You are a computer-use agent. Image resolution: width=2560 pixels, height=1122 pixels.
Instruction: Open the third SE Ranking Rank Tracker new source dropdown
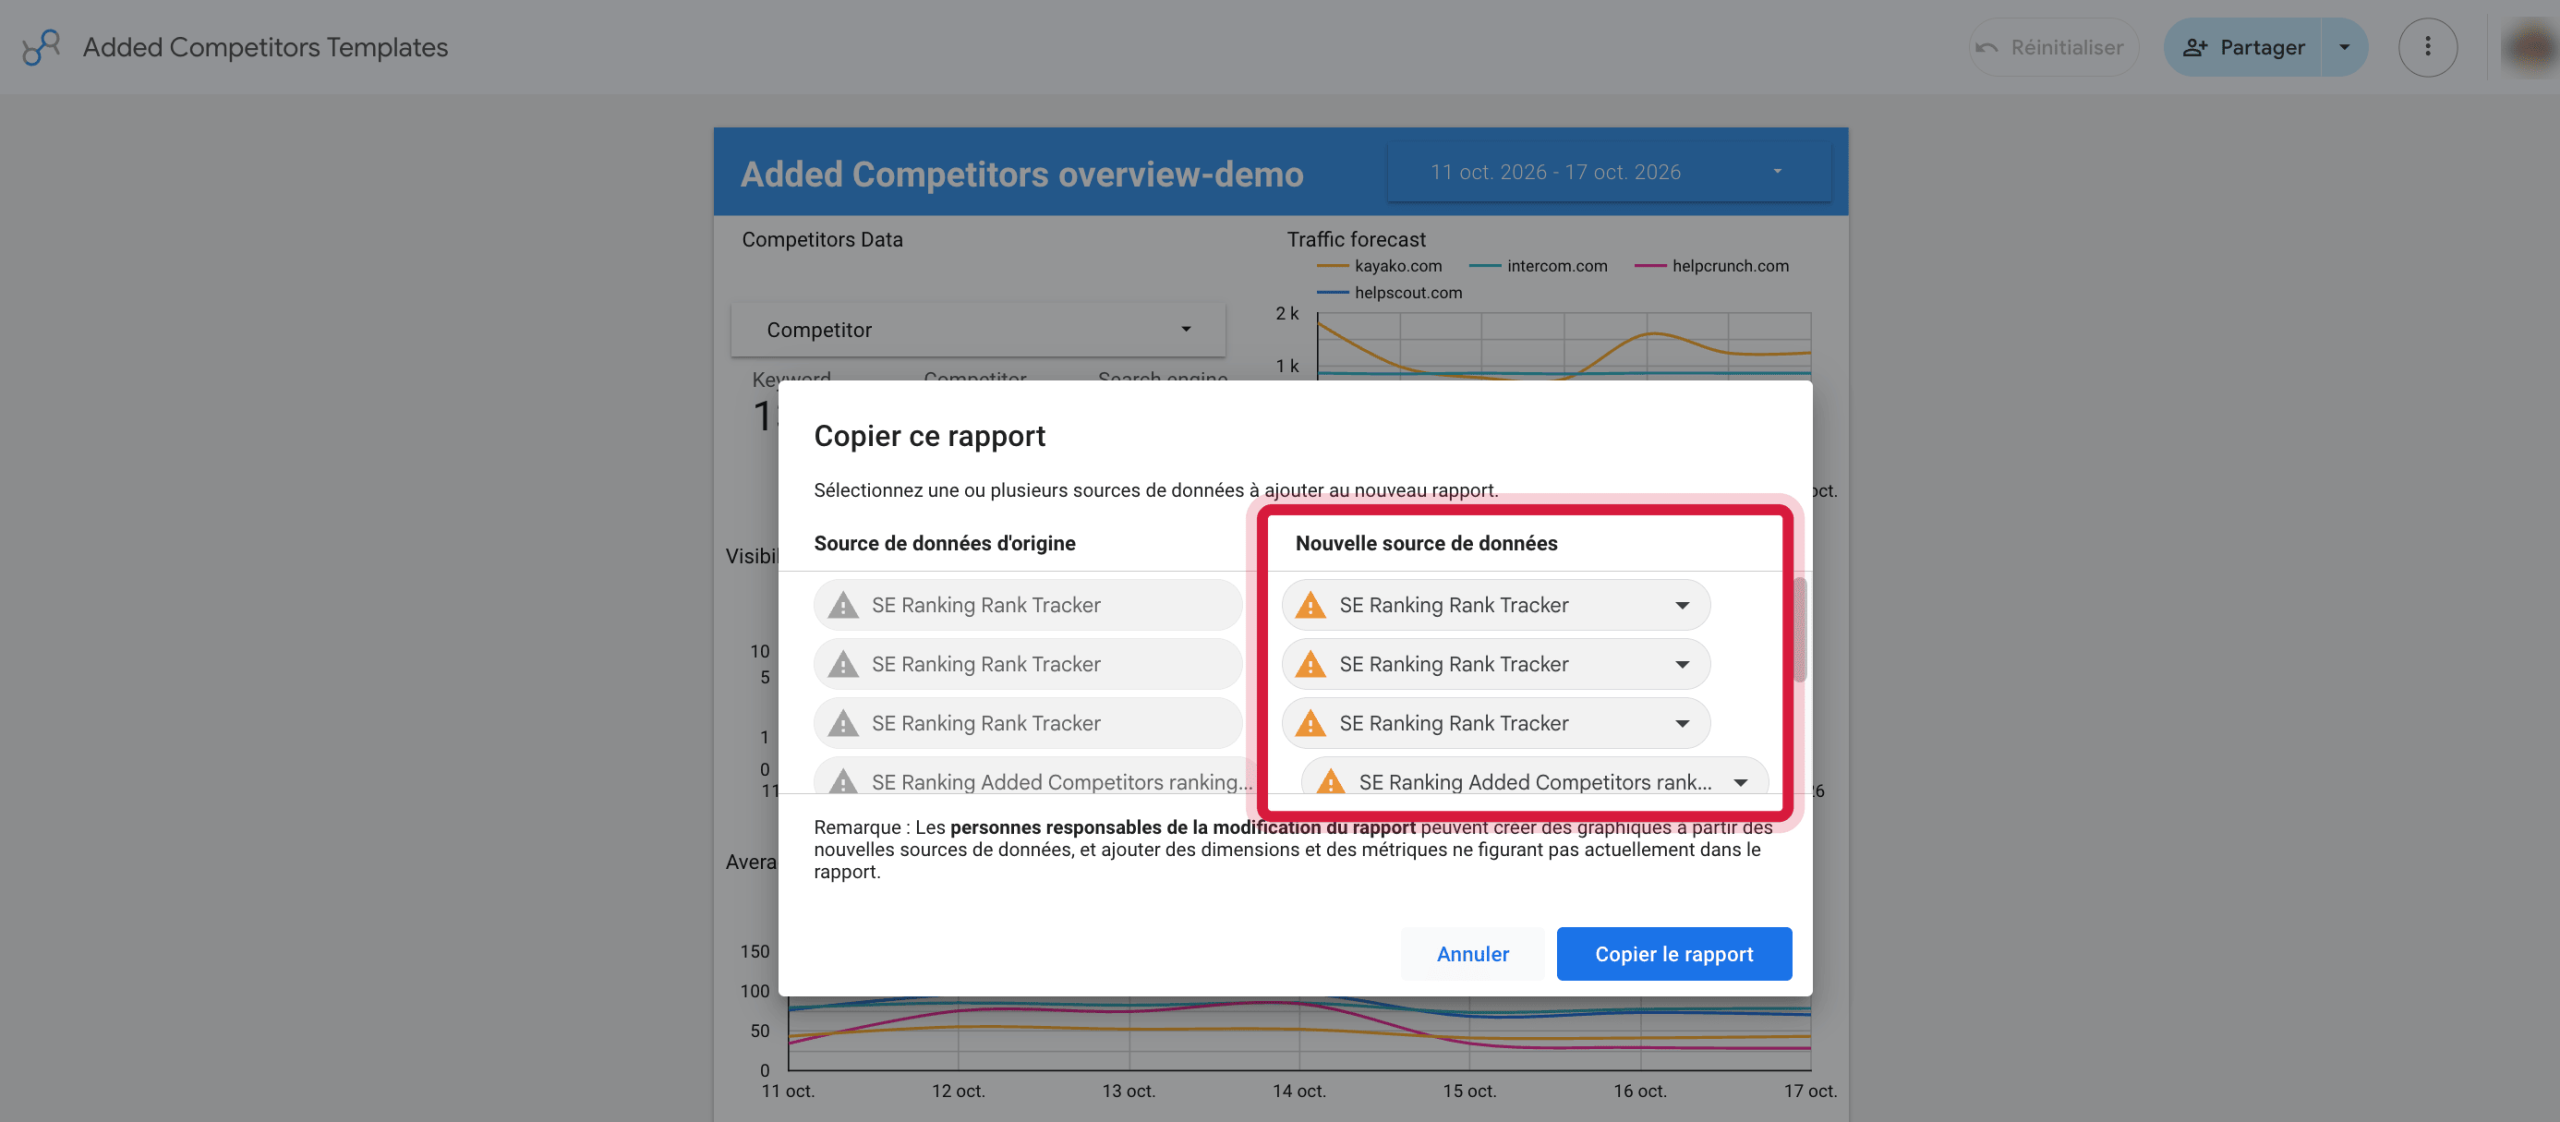point(1496,723)
